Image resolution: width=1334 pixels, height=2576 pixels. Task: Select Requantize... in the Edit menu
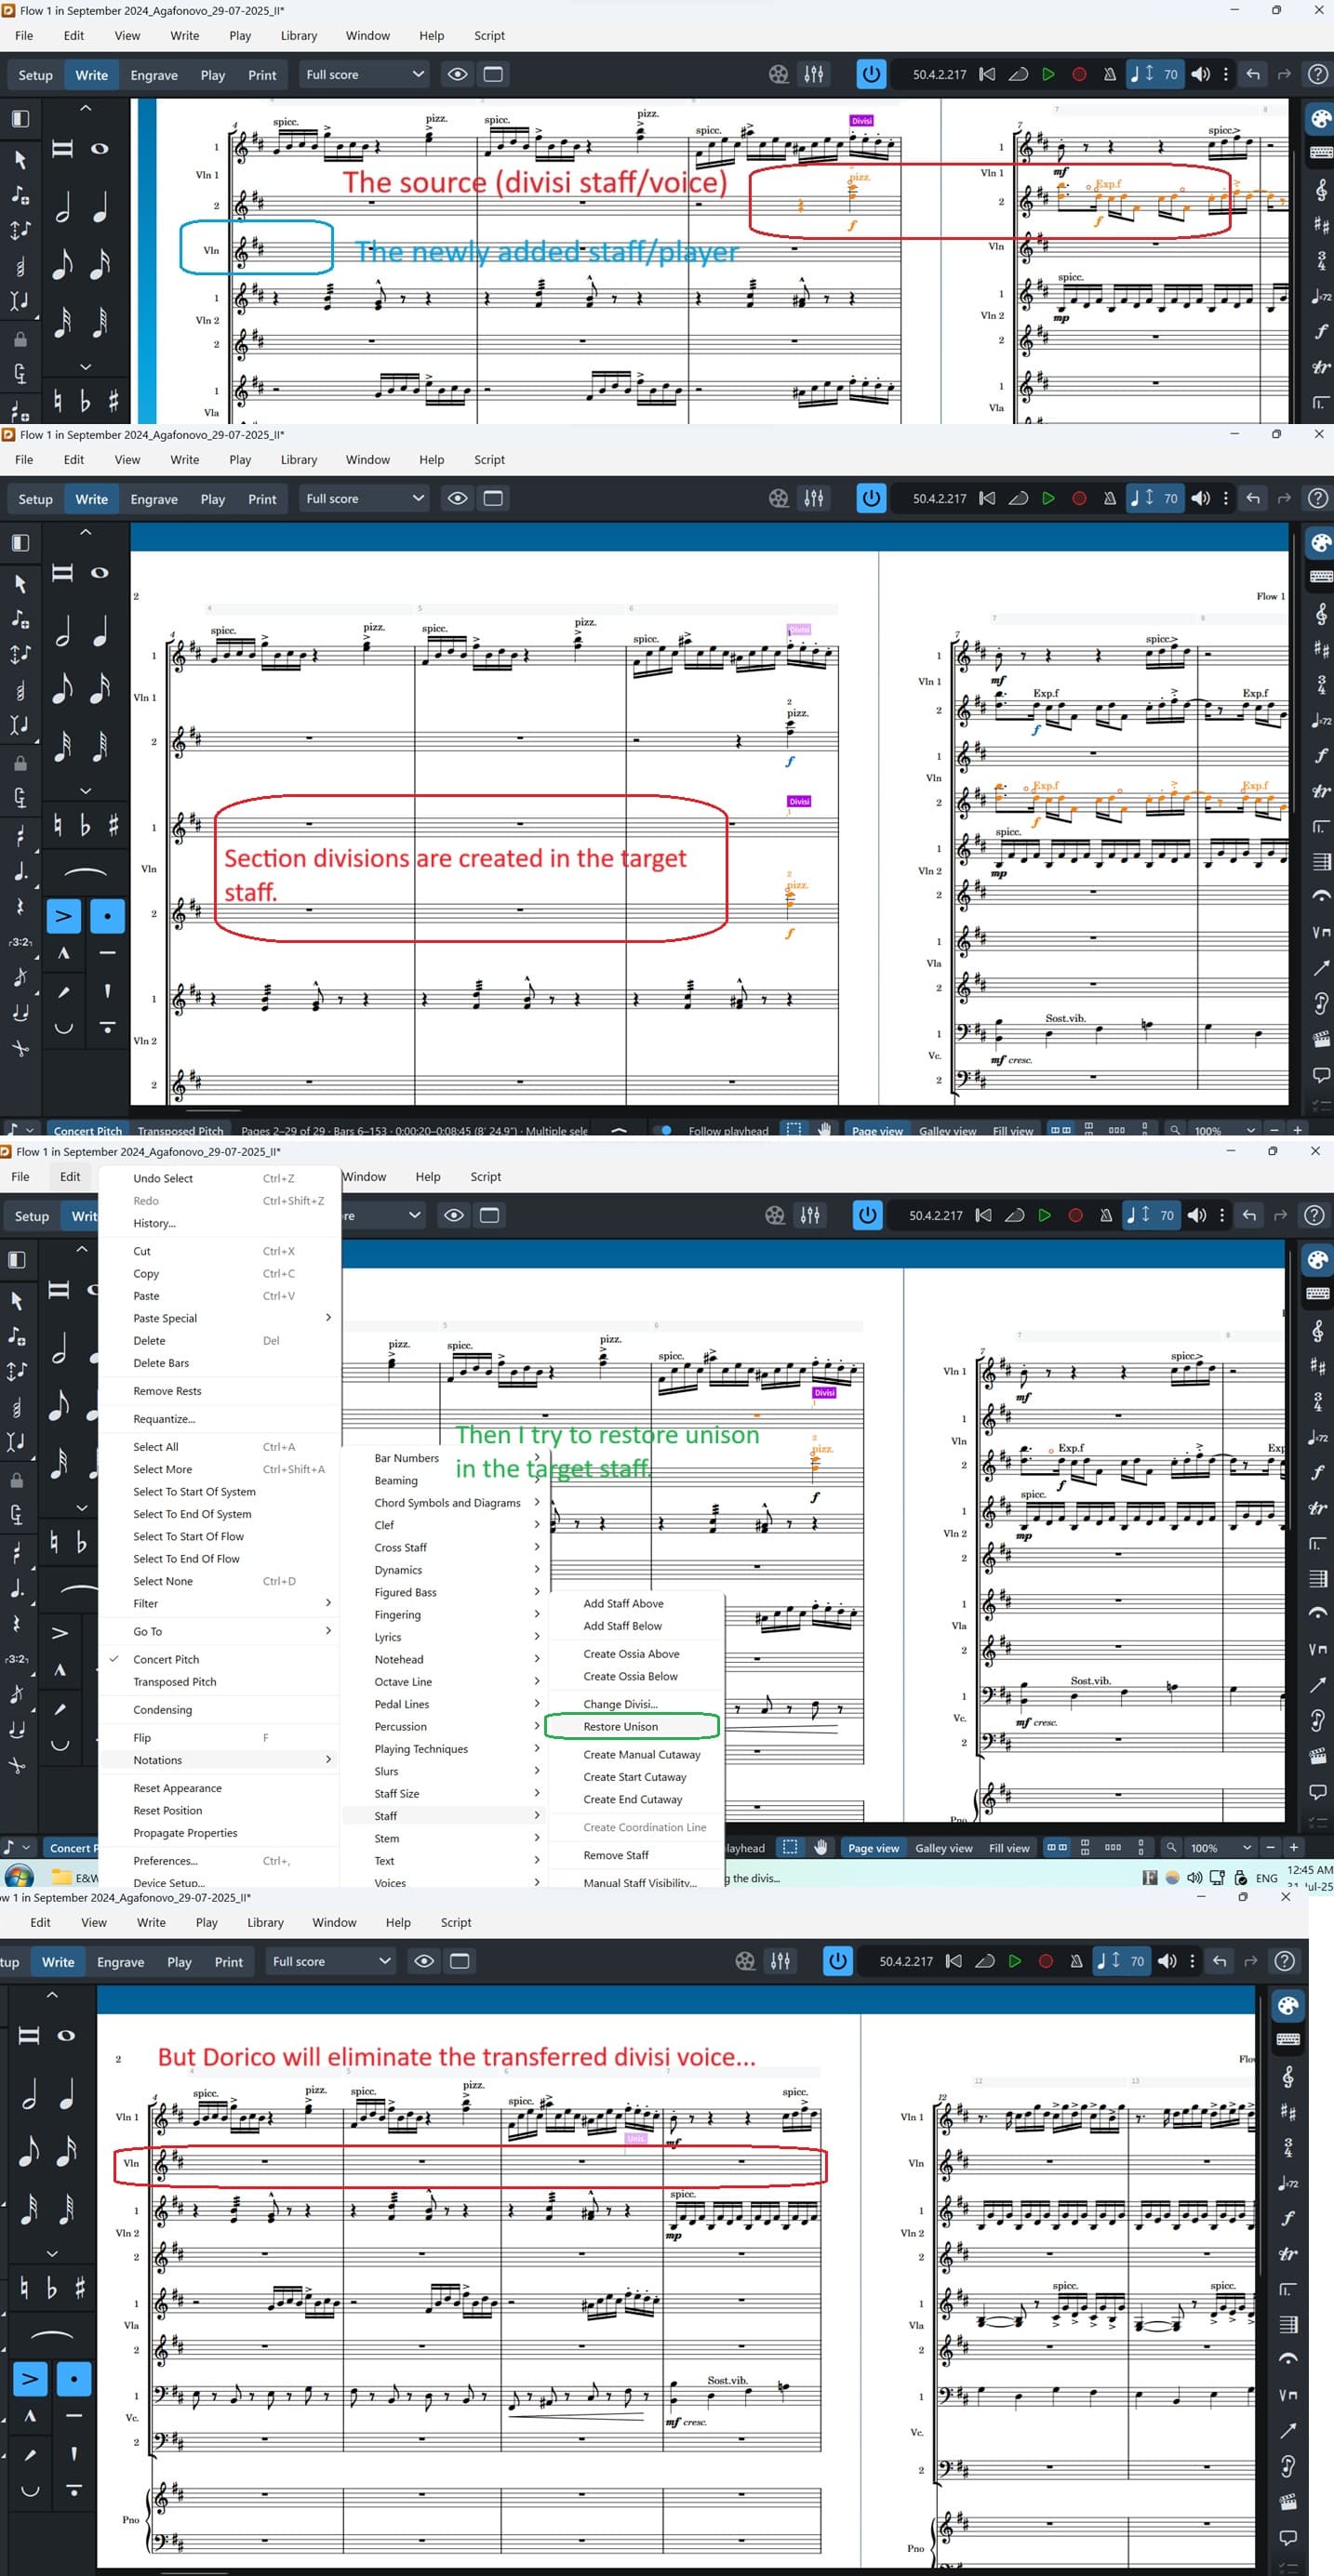(164, 1419)
